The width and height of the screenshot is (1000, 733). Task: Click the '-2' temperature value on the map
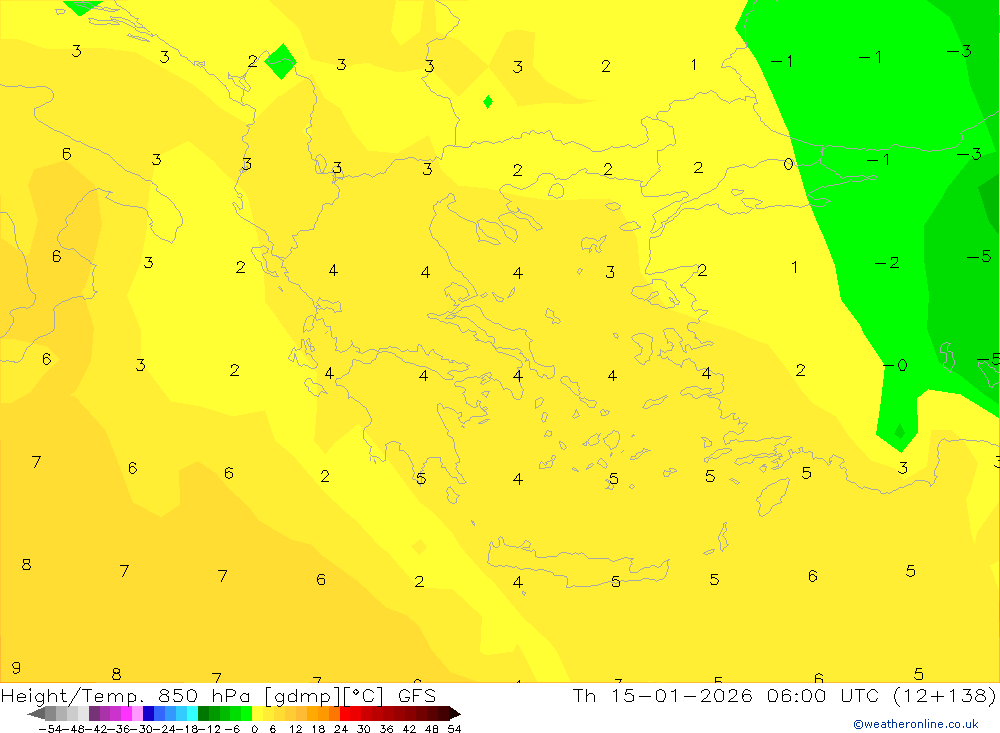pyautogui.click(x=886, y=262)
